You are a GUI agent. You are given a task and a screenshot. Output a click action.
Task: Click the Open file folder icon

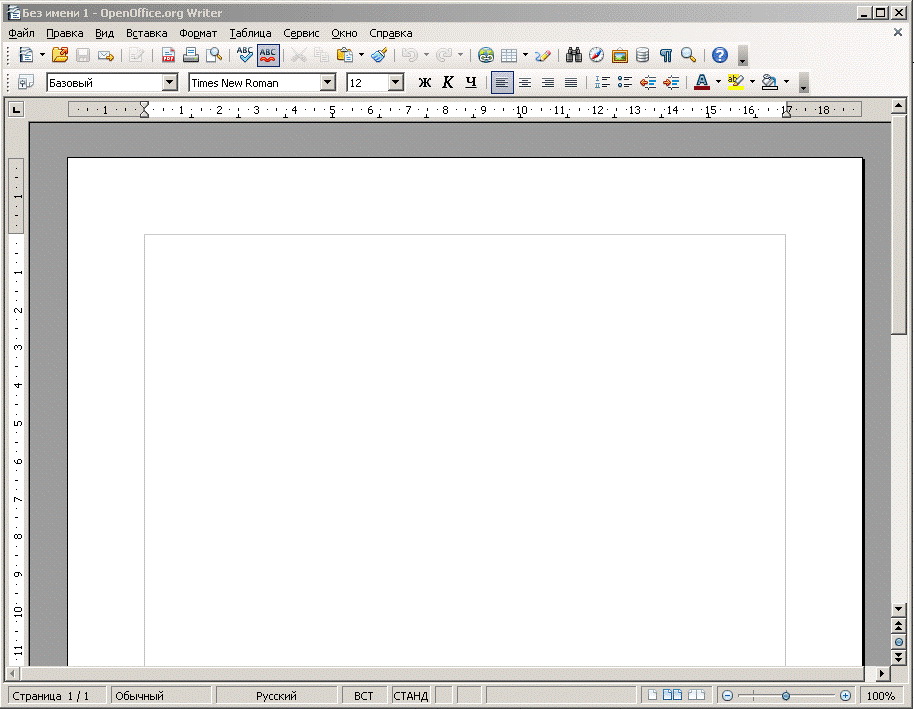click(x=60, y=55)
